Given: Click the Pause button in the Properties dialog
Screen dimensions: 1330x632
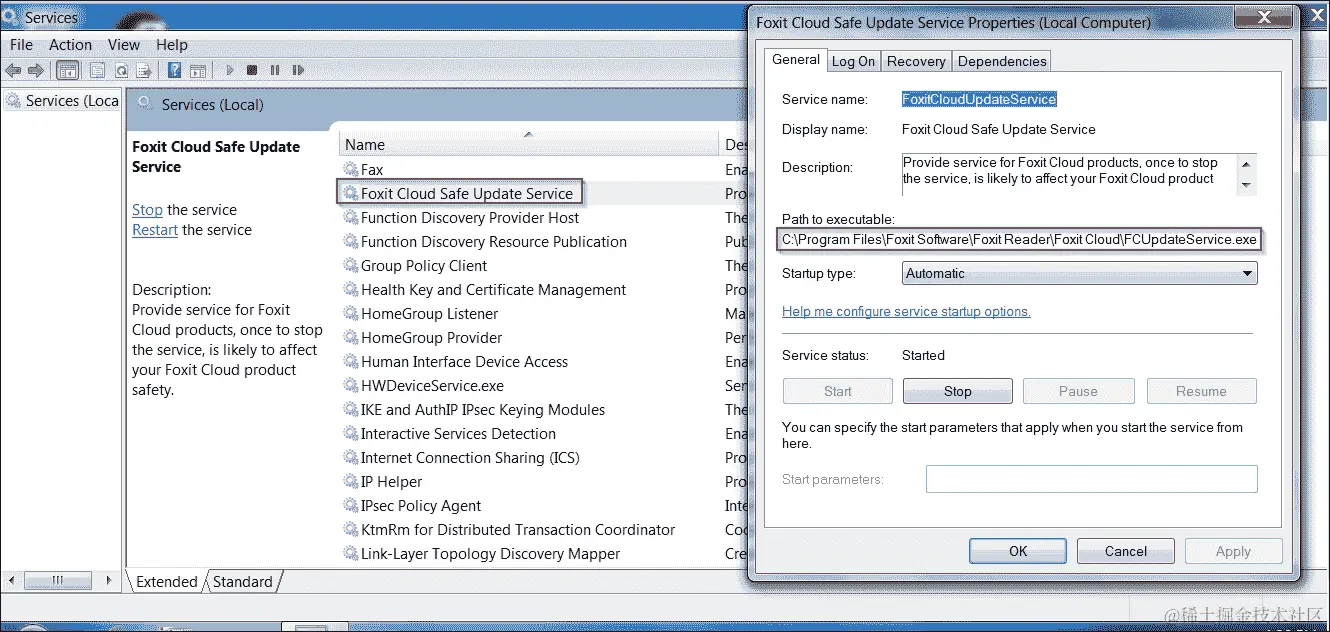Looking at the screenshot, I should coord(1078,391).
